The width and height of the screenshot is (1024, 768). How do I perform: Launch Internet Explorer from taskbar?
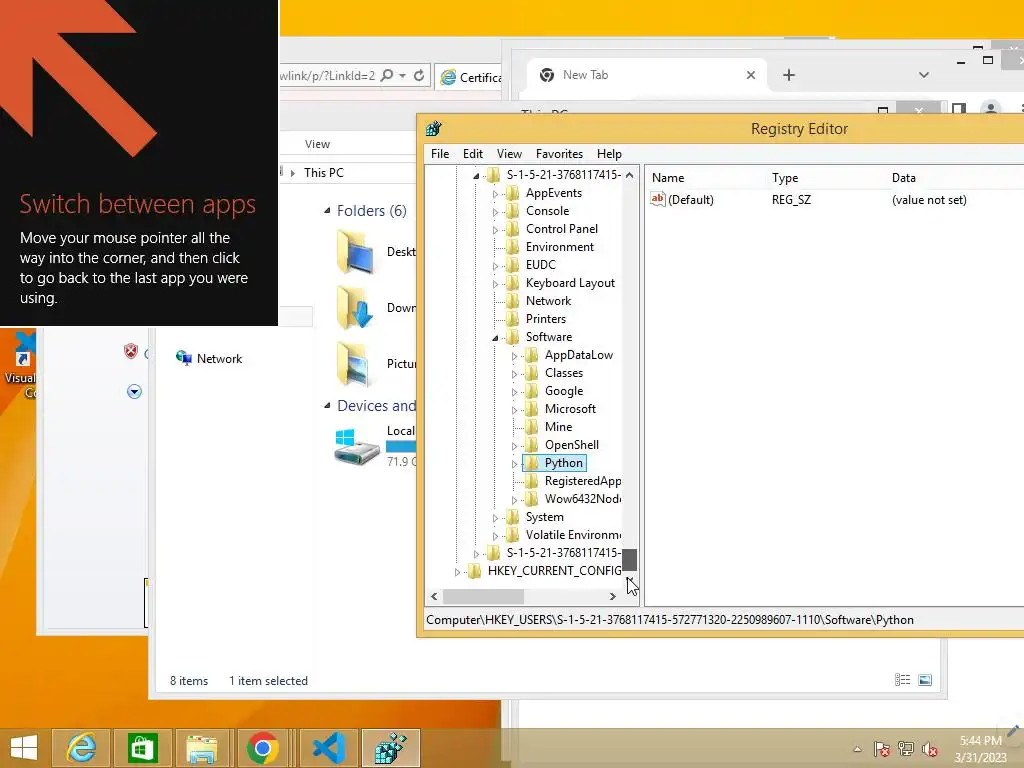point(81,748)
